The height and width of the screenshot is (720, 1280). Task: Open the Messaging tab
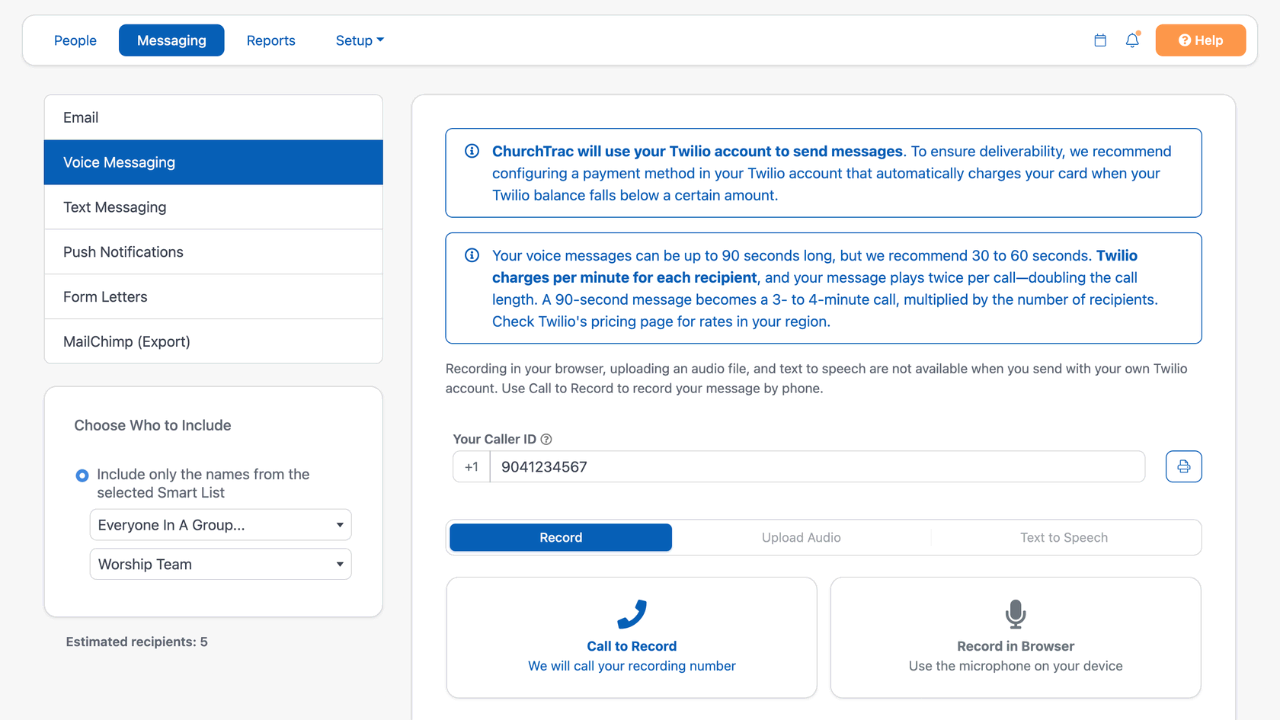(x=172, y=41)
